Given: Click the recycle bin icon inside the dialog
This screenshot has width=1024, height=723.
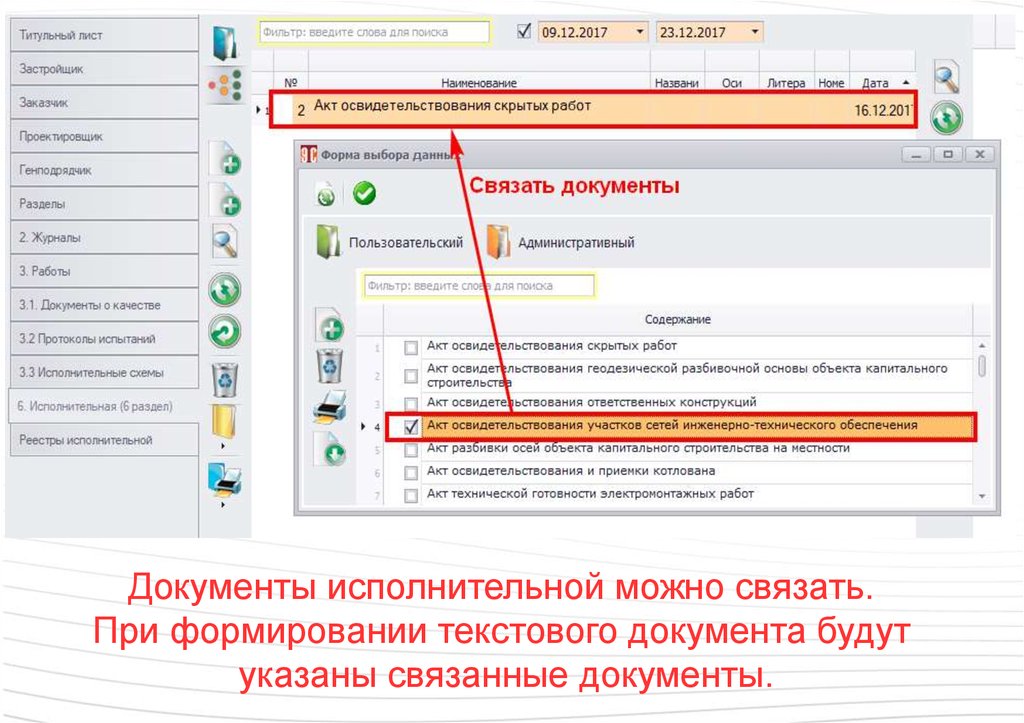Looking at the screenshot, I should point(330,366).
